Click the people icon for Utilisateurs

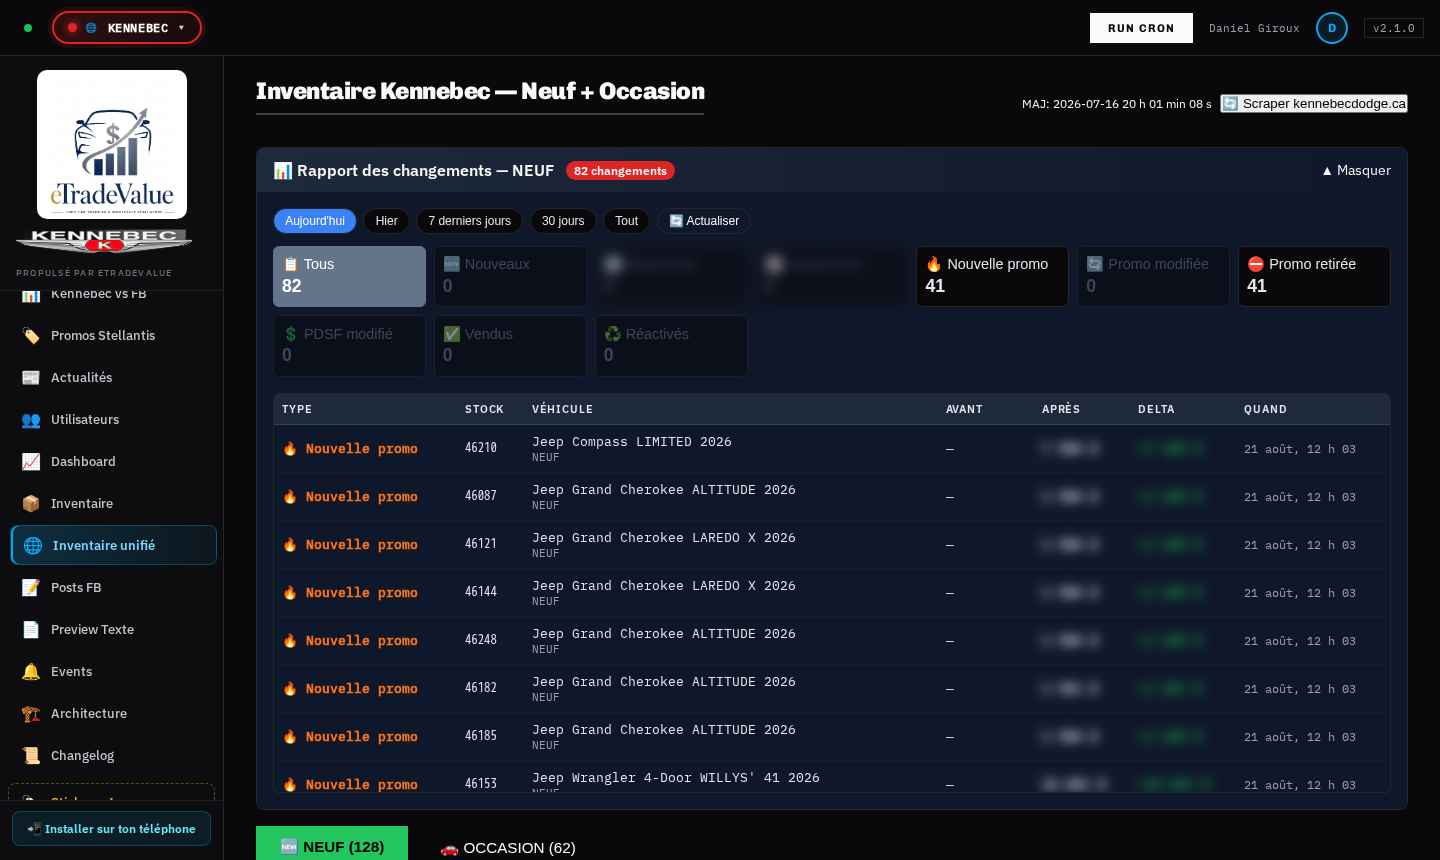tap(31, 420)
